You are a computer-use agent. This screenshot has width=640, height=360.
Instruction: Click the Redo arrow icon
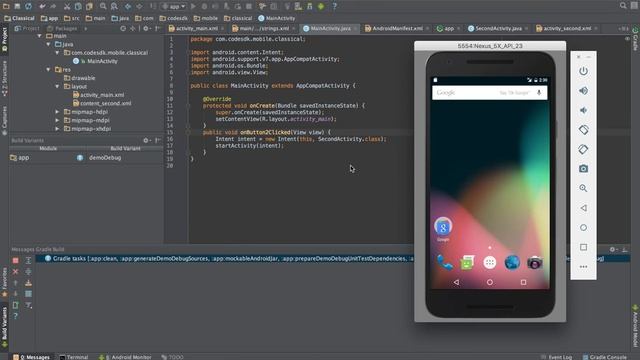(53, 7)
